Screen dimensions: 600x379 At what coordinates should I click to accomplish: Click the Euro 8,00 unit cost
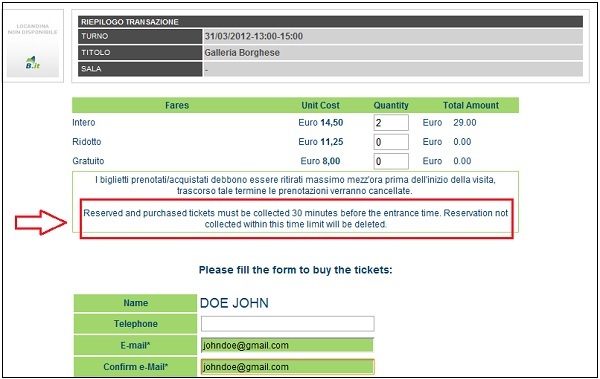[320, 161]
